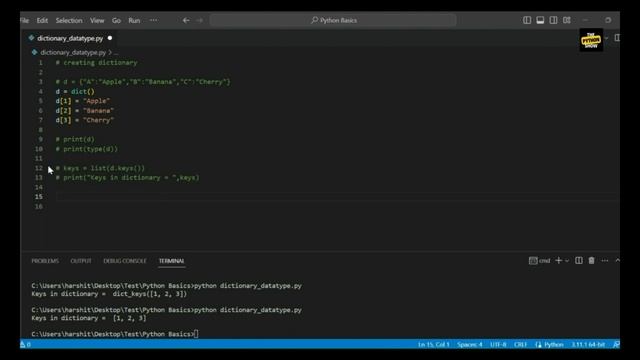The width and height of the screenshot is (640, 360).
Task: Click line number 12 in the gutter
Action: (38, 168)
